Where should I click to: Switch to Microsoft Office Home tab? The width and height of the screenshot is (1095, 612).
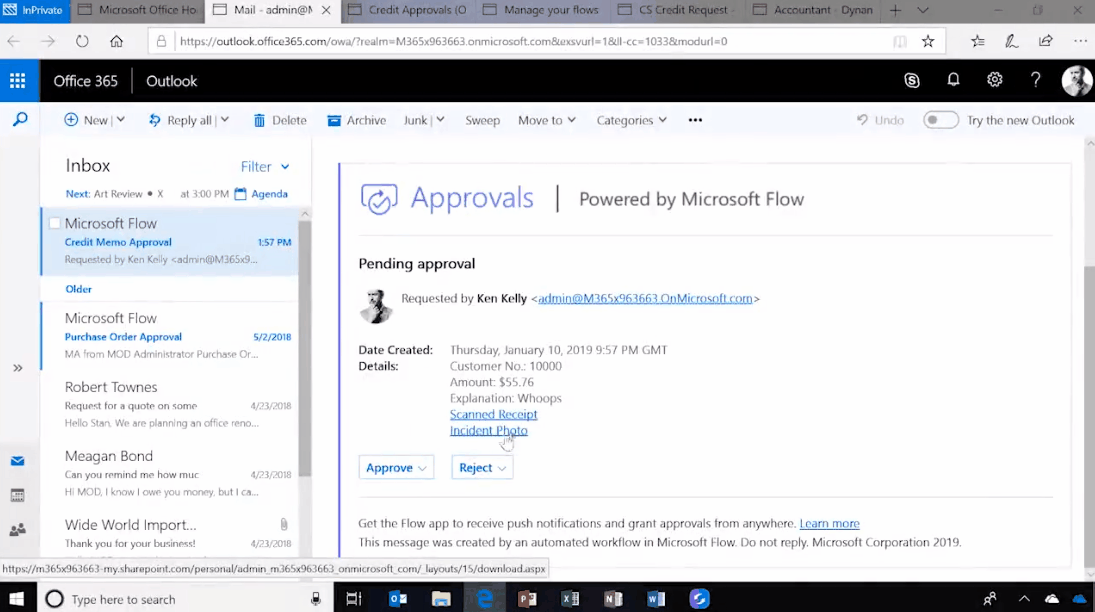tap(138, 10)
